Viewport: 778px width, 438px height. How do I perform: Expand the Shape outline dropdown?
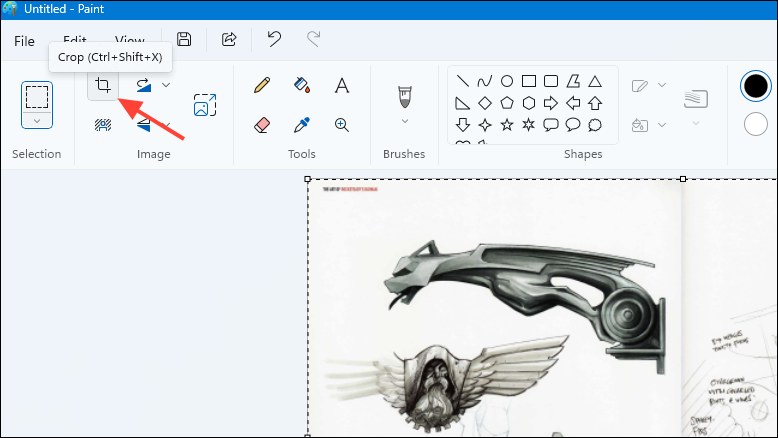pos(662,85)
